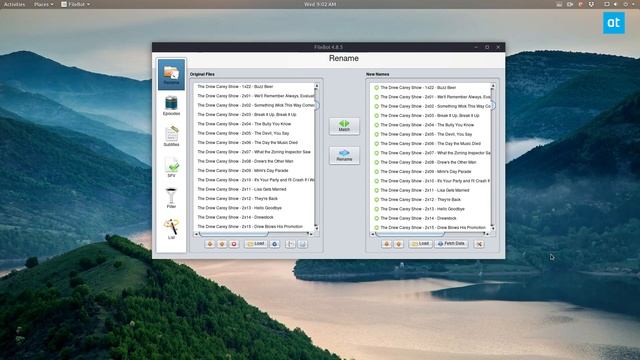Open the Filter panel in the sidebar
The height and width of the screenshot is (360, 640).
[x=171, y=198]
